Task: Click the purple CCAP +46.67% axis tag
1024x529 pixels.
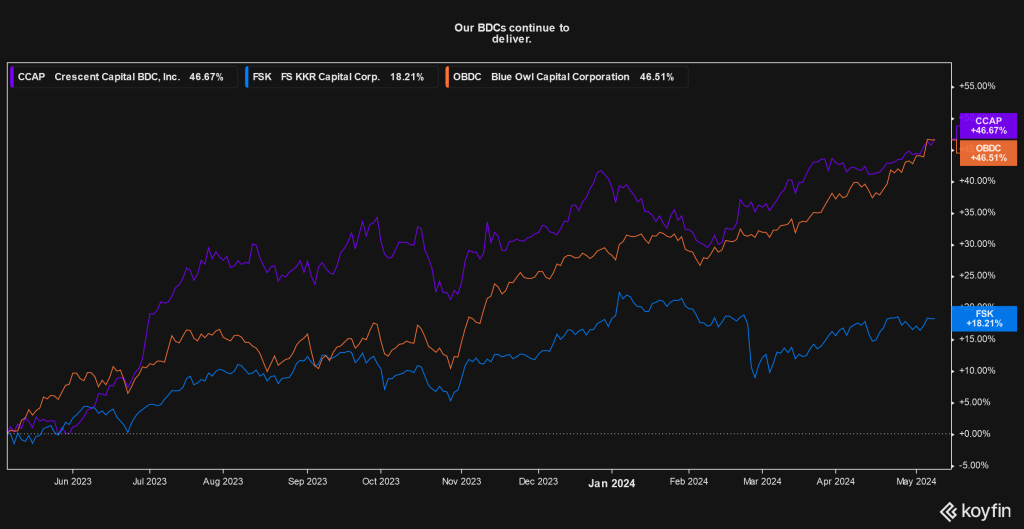Action: [988, 125]
